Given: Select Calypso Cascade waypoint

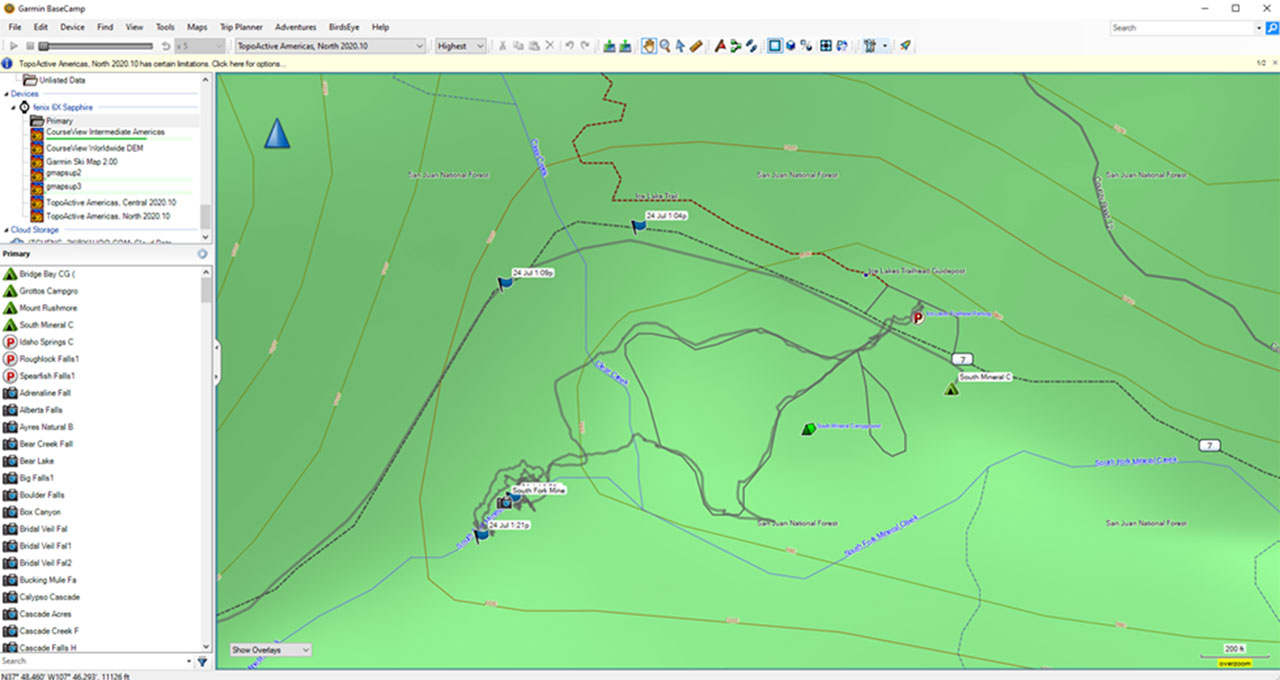Looking at the screenshot, I should click(50, 597).
